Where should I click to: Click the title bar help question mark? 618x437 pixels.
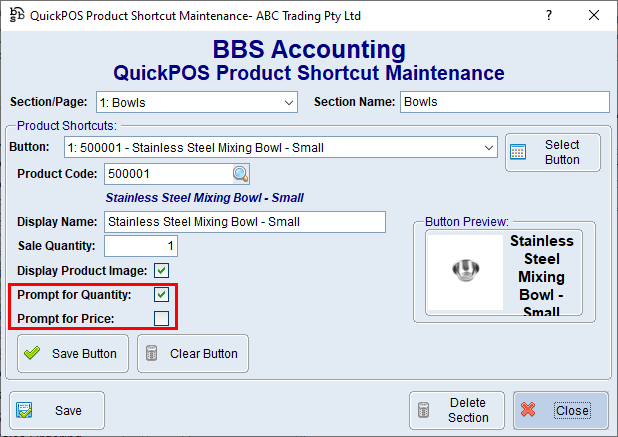[547, 16]
